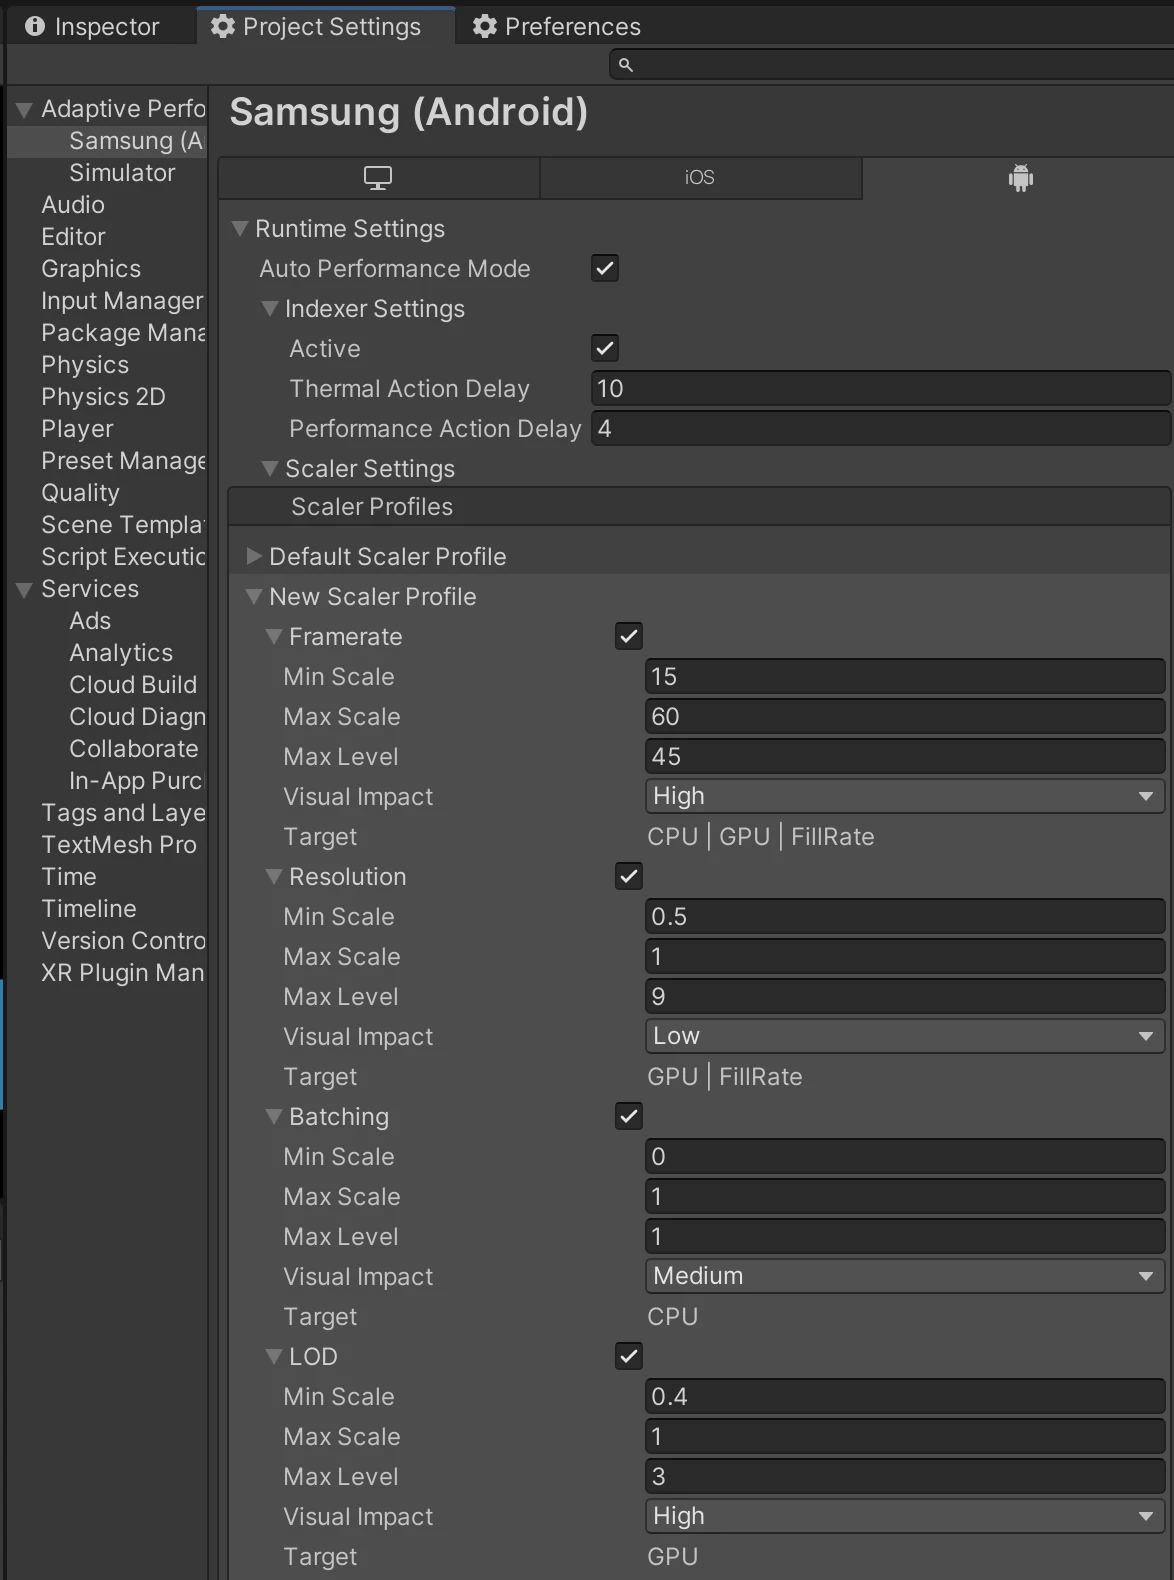
Task: Select the Timeline settings category
Action: tap(89, 909)
